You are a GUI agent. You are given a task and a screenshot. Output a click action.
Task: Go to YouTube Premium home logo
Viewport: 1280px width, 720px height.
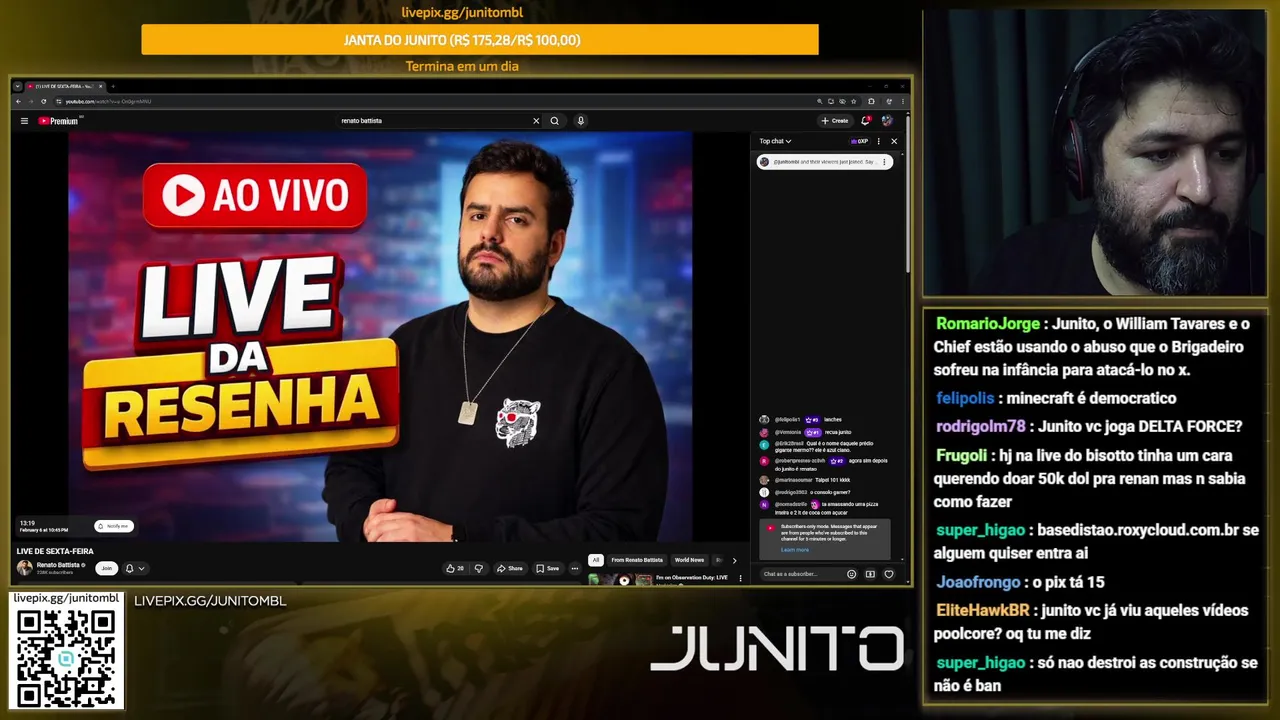click(60, 121)
